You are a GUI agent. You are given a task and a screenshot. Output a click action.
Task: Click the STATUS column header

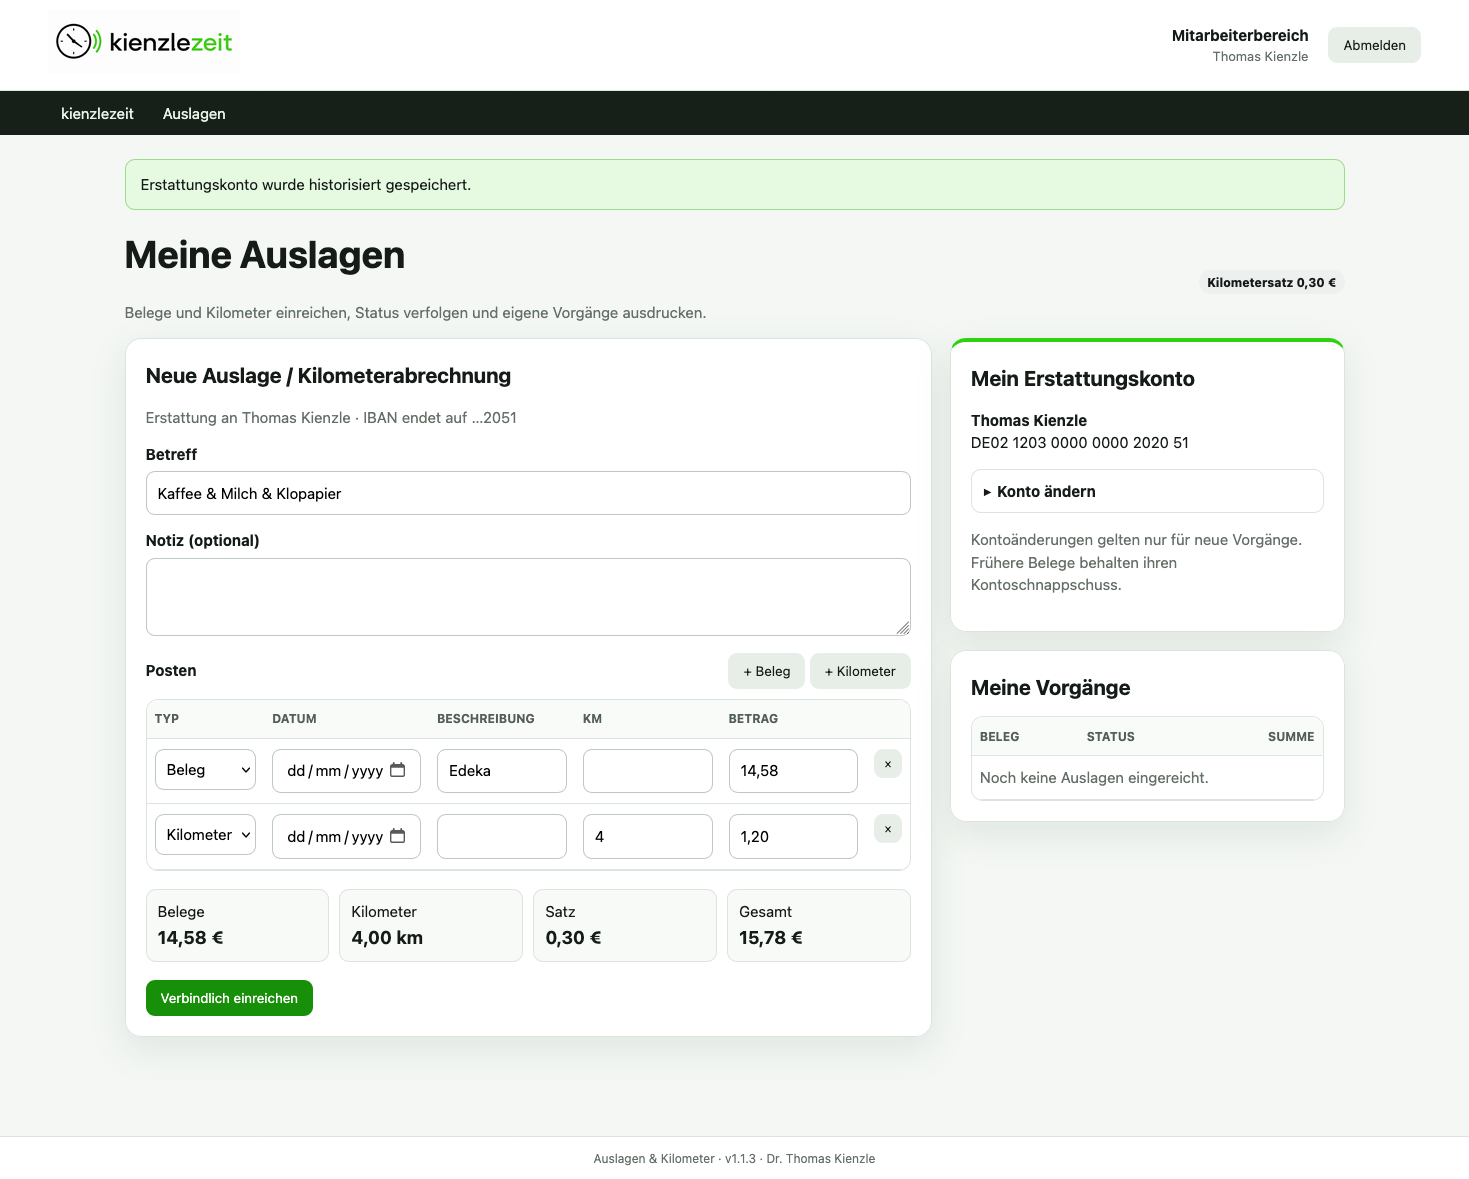[x=1110, y=737]
